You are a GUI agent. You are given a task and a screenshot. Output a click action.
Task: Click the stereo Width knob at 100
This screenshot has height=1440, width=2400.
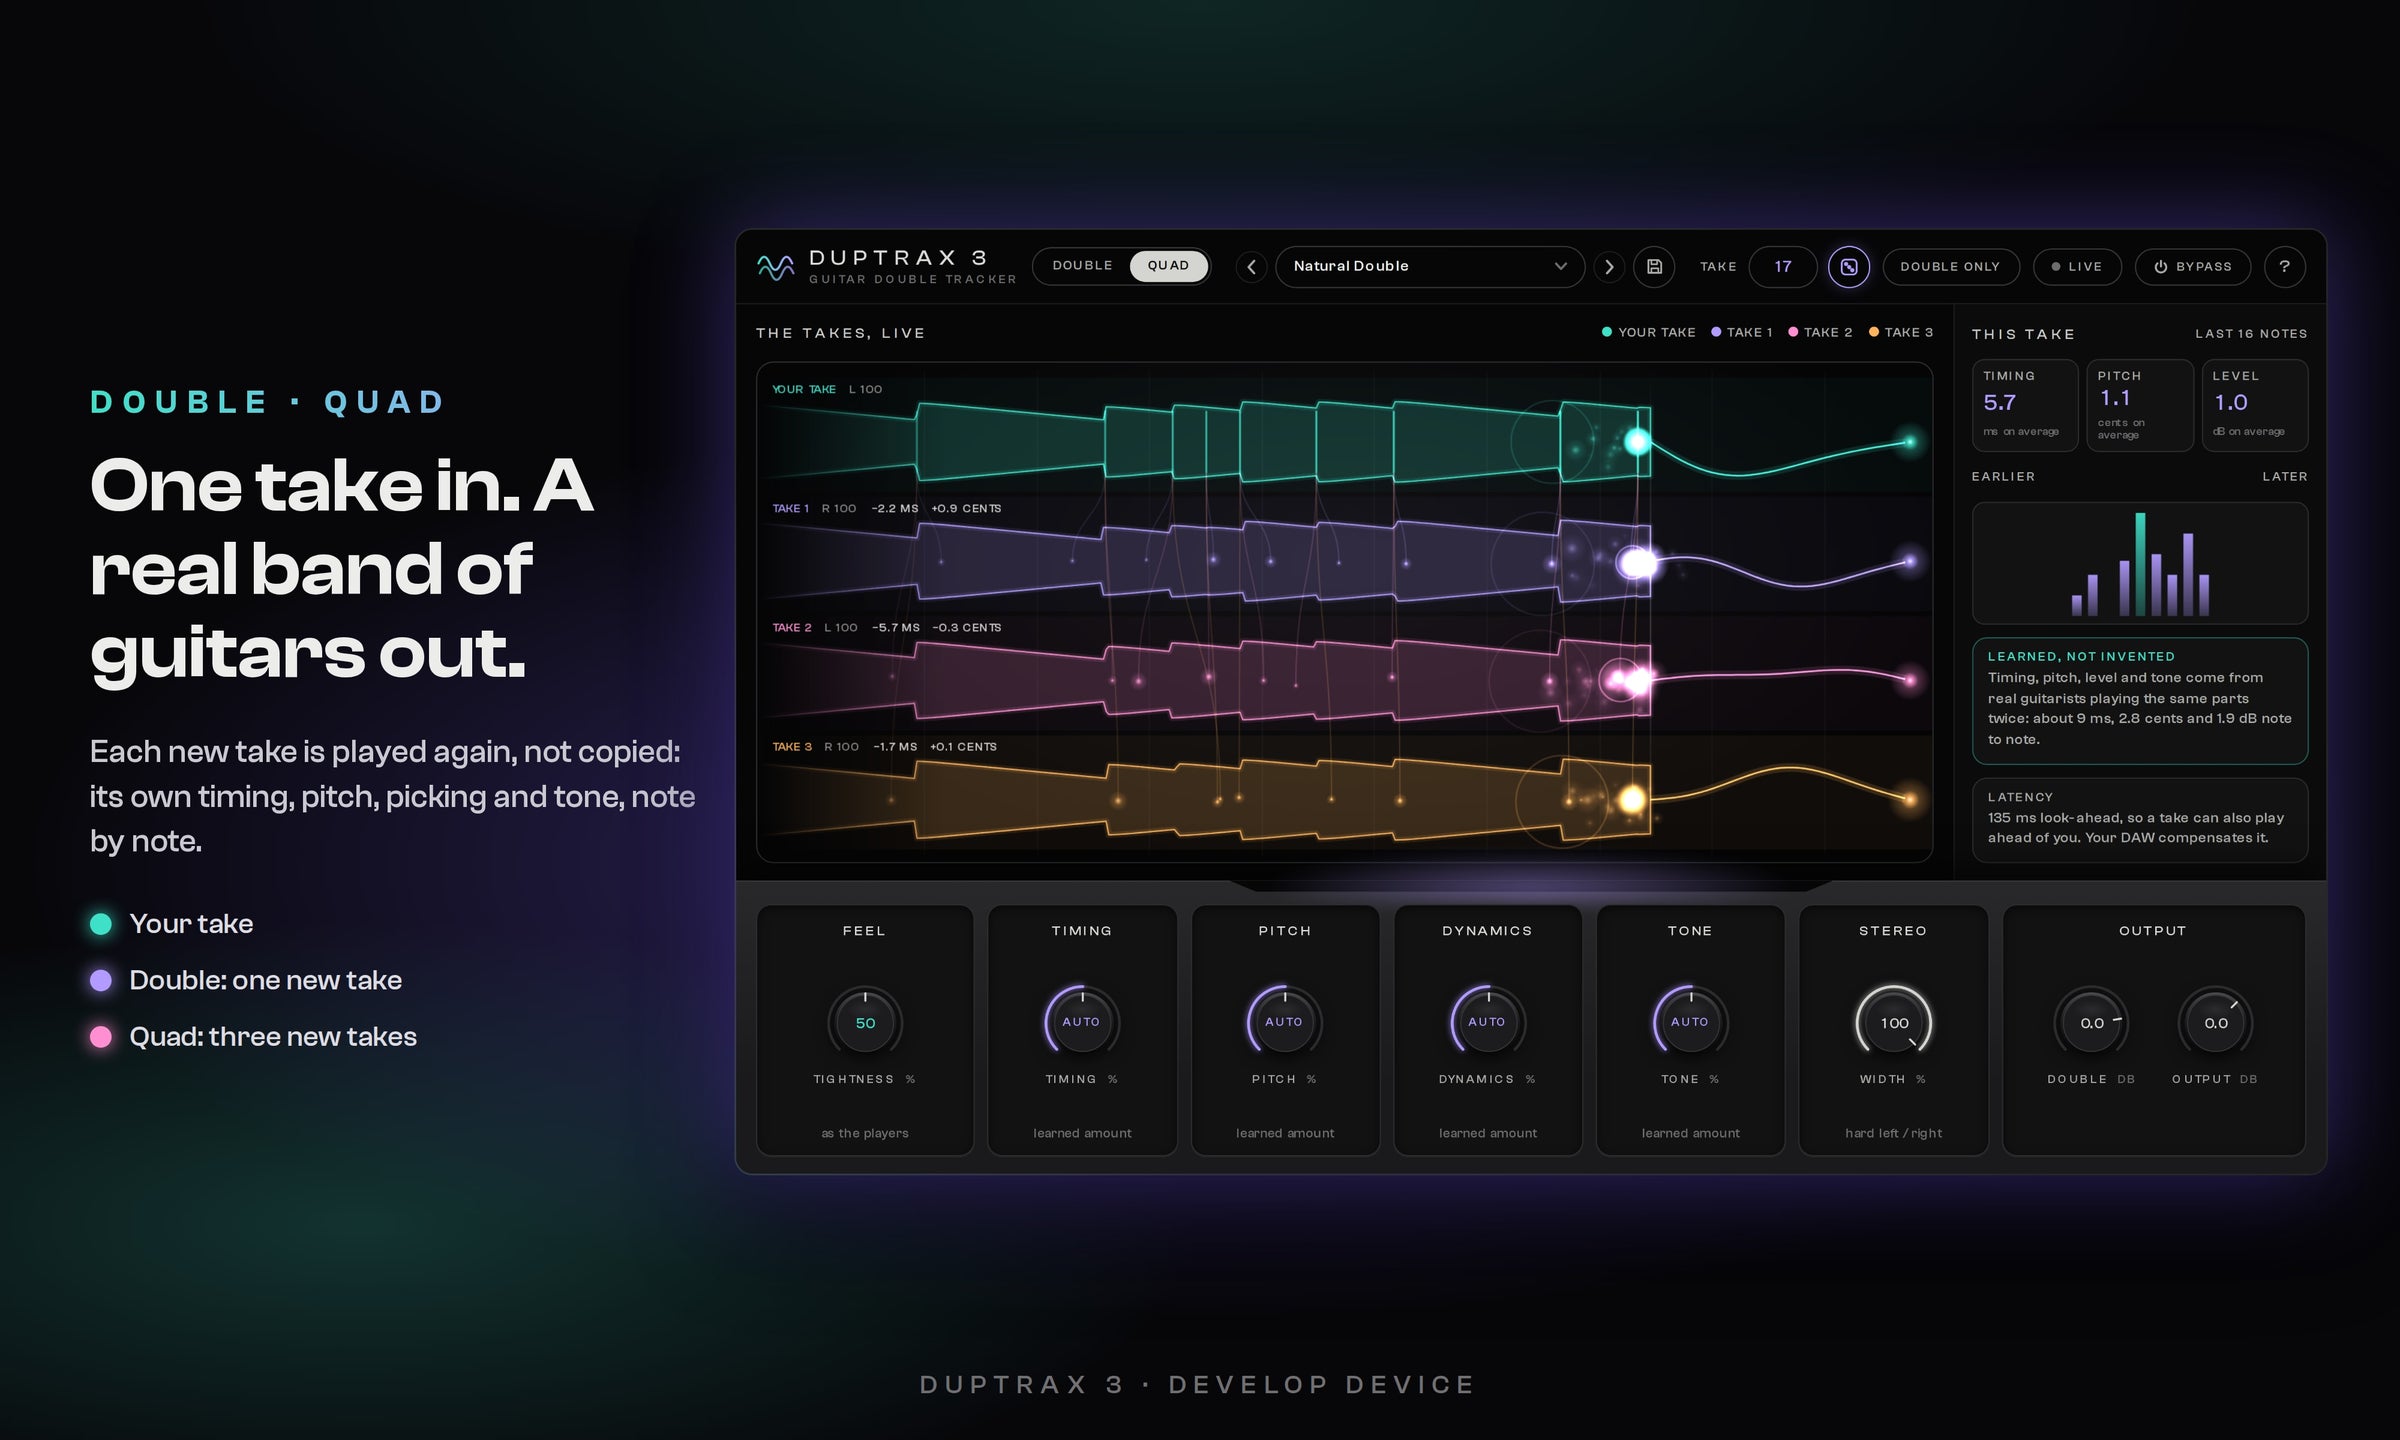(1894, 1022)
